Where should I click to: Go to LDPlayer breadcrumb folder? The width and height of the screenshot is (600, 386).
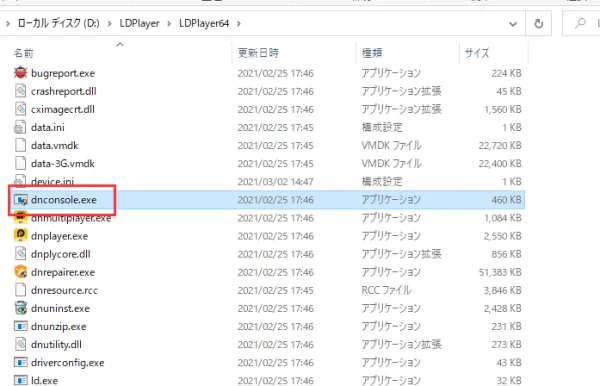(139, 23)
